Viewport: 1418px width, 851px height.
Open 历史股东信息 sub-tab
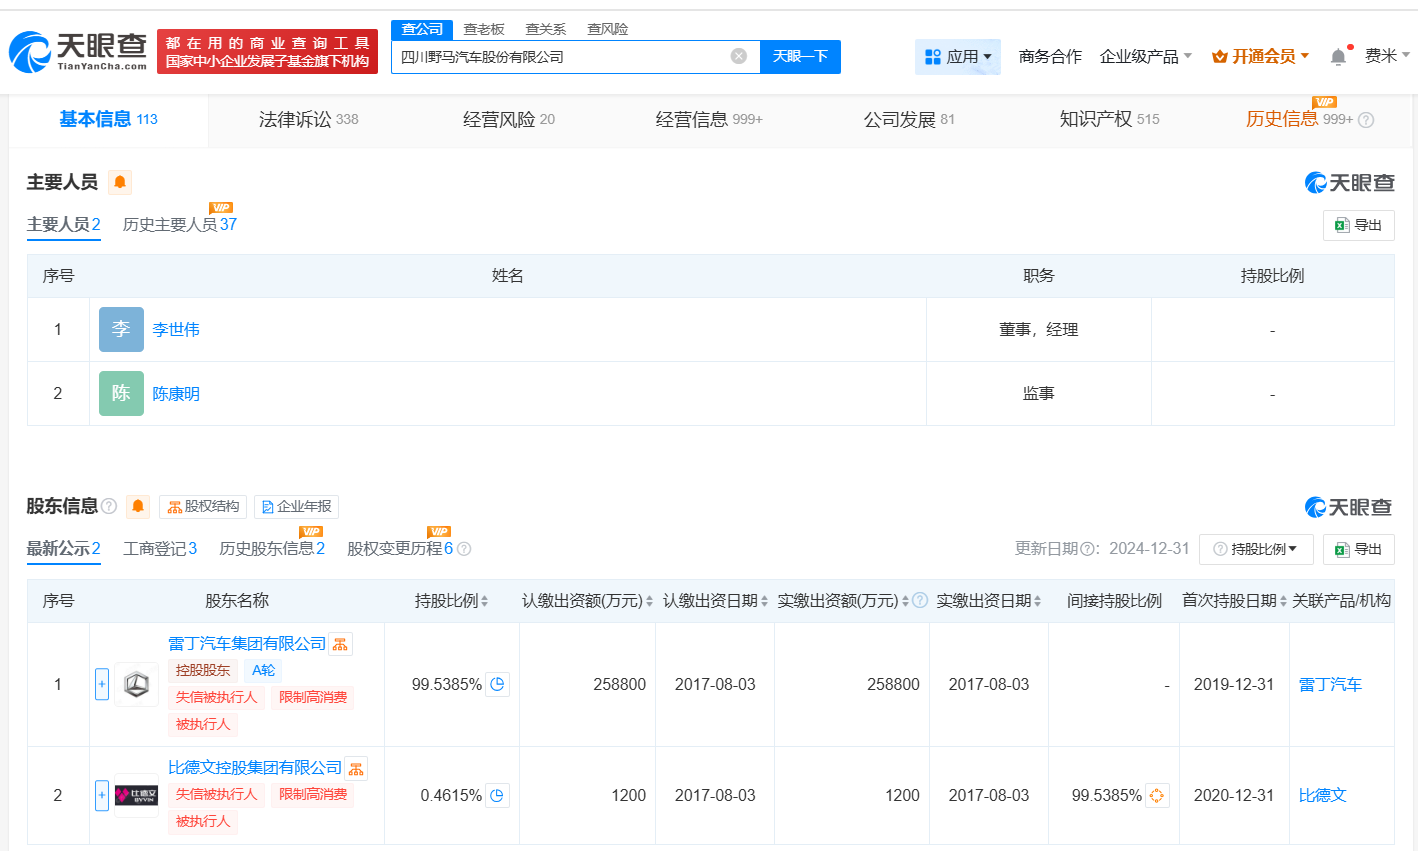pyautogui.click(x=272, y=549)
